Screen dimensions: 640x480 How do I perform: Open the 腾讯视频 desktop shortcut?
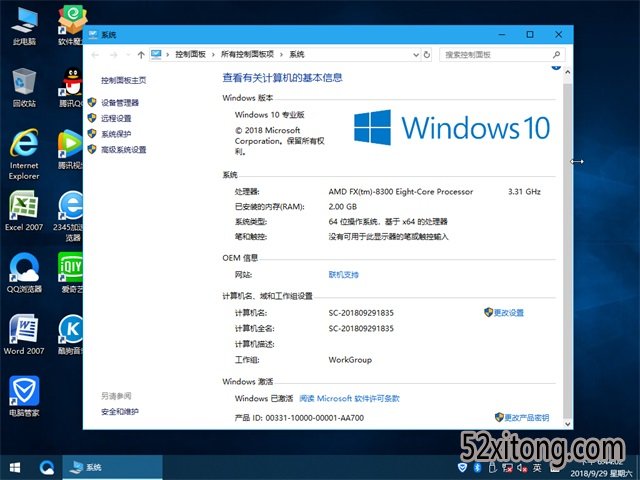tap(71, 149)
